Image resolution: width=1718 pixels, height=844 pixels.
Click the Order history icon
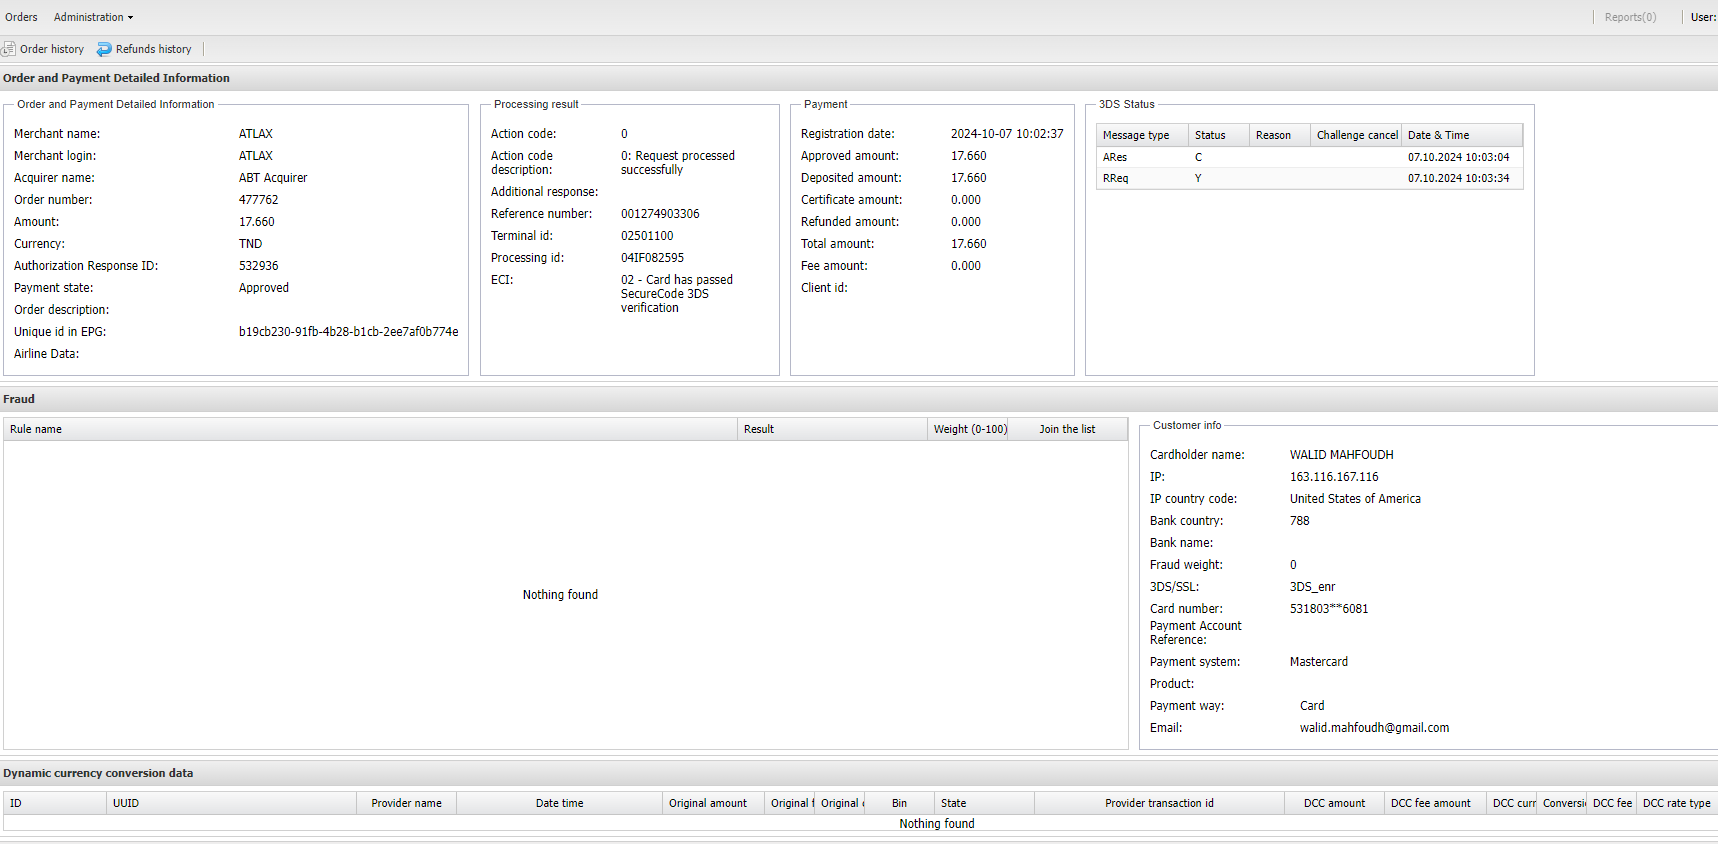[9, 49]
